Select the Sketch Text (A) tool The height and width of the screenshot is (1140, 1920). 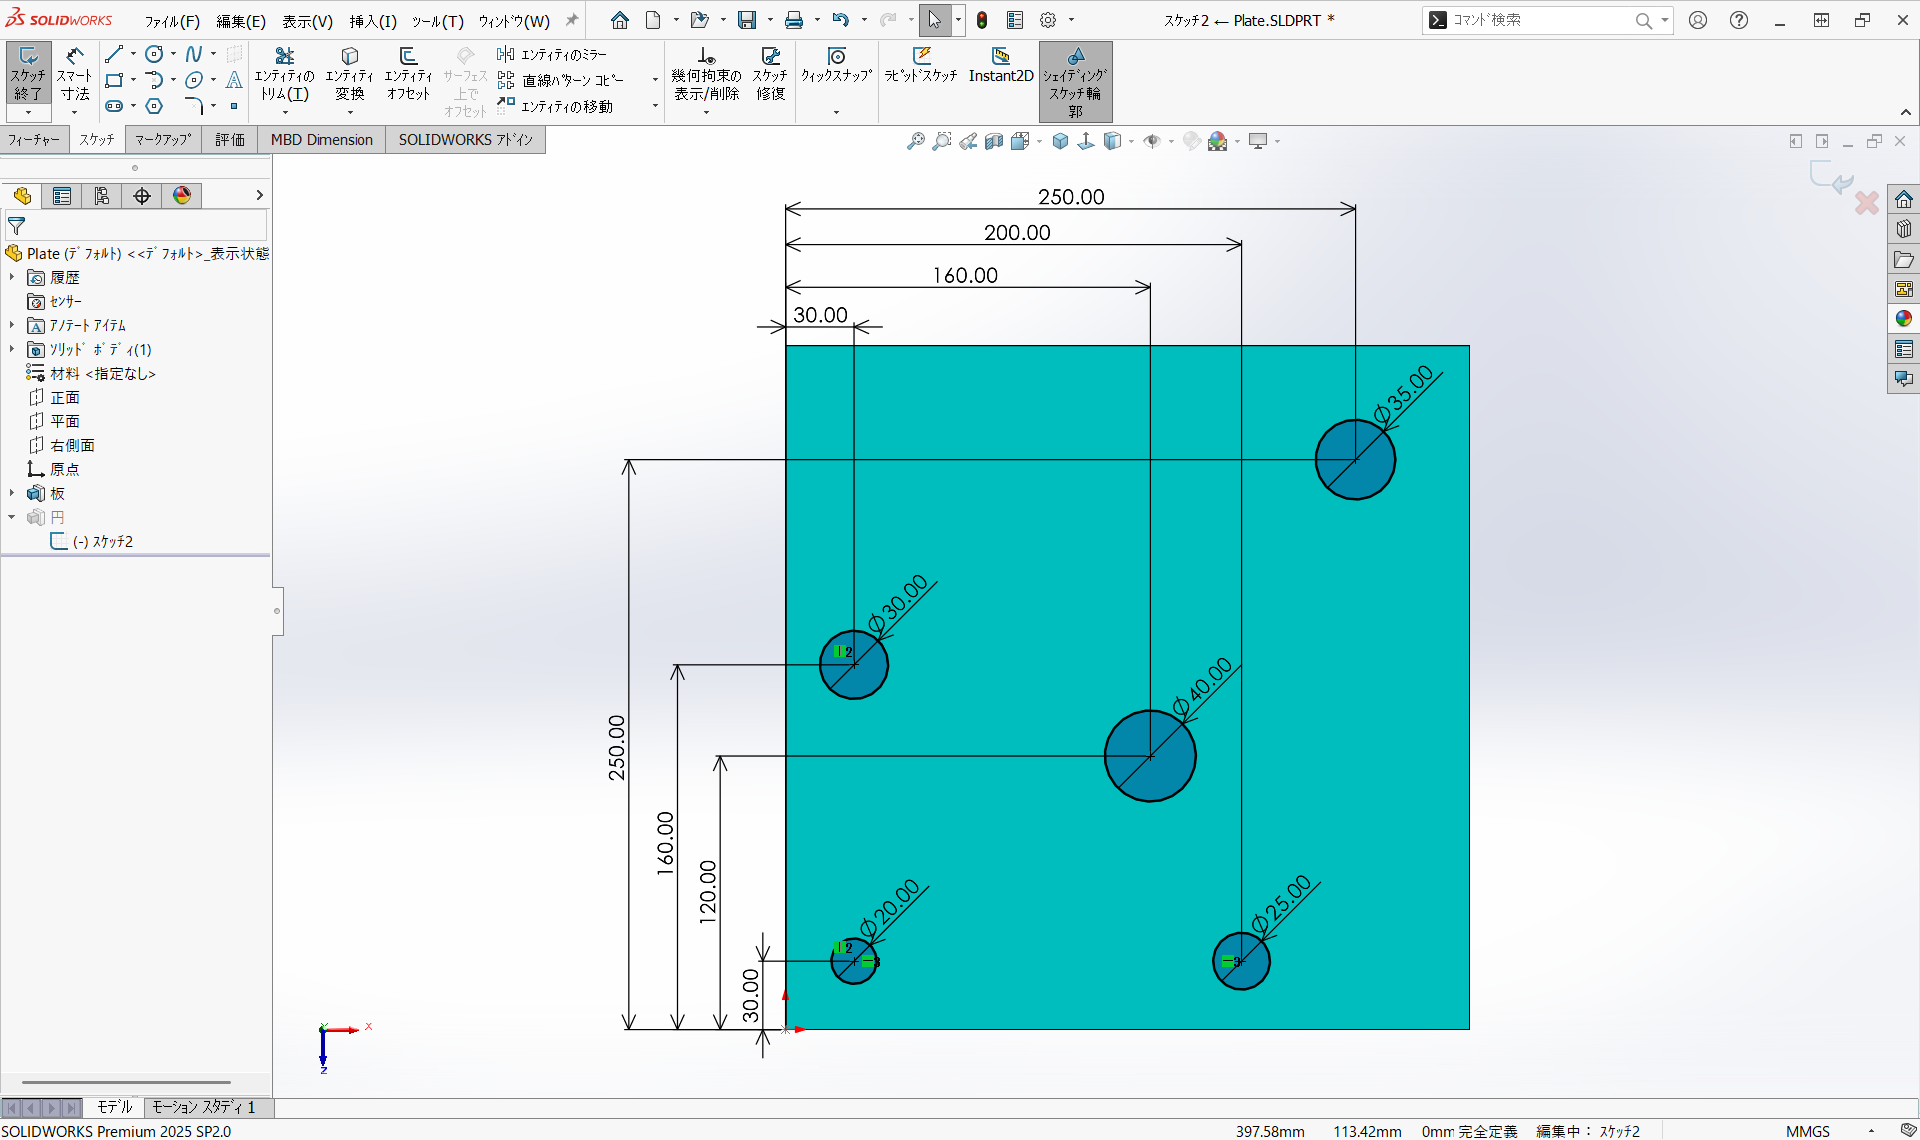coord(234,80)
